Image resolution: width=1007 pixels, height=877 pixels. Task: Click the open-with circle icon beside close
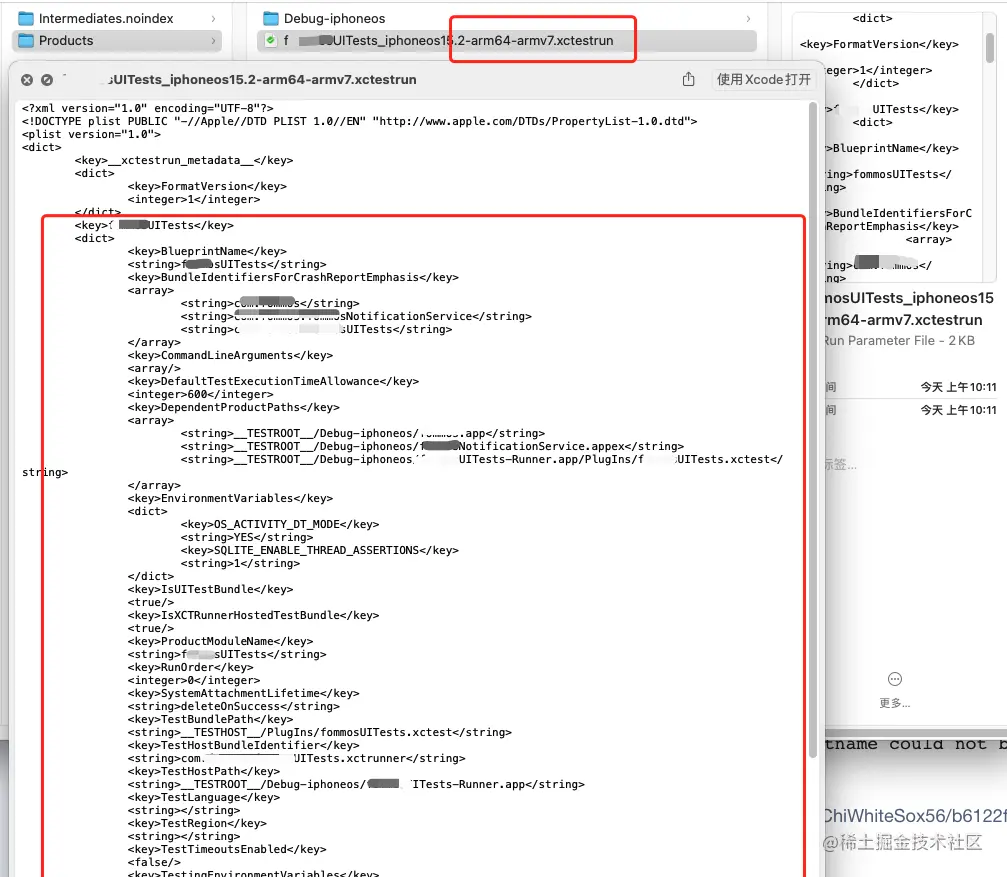tap(47, 80)
